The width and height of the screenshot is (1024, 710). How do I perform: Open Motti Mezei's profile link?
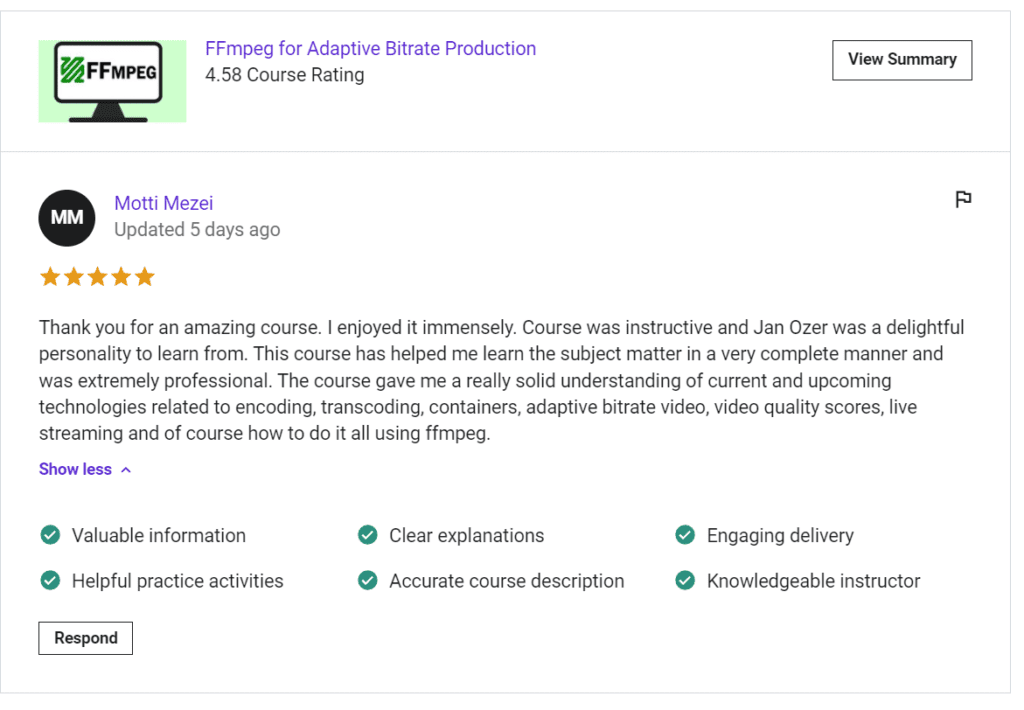click(x=164, y=203)
